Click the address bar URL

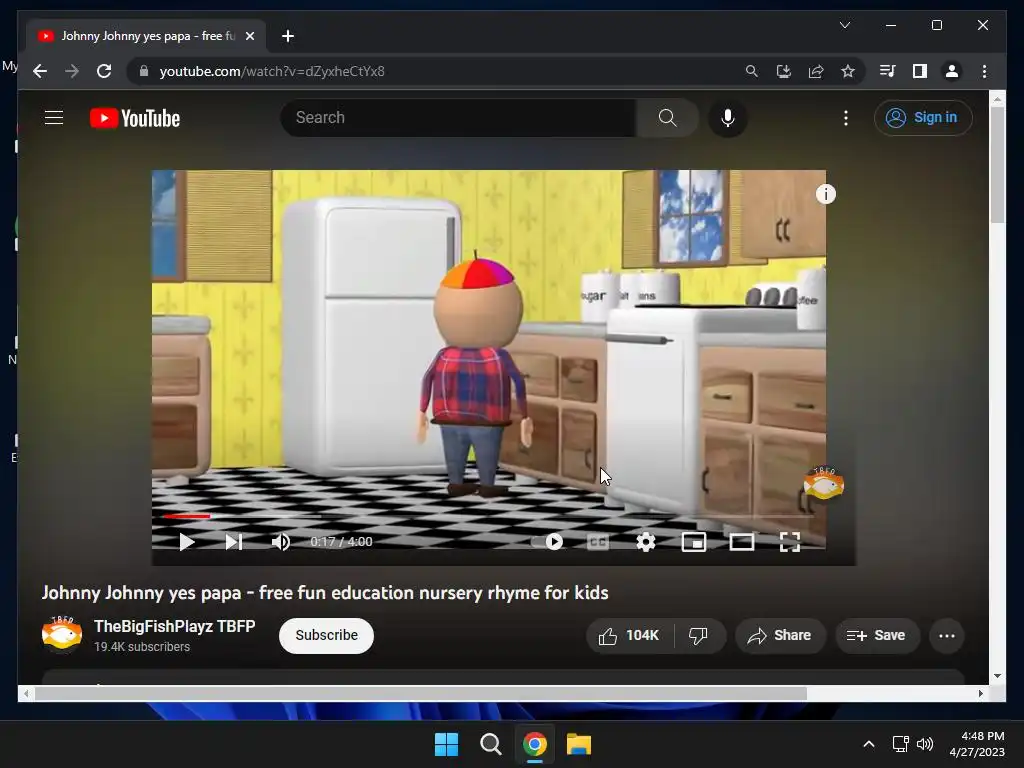(272, 71)
